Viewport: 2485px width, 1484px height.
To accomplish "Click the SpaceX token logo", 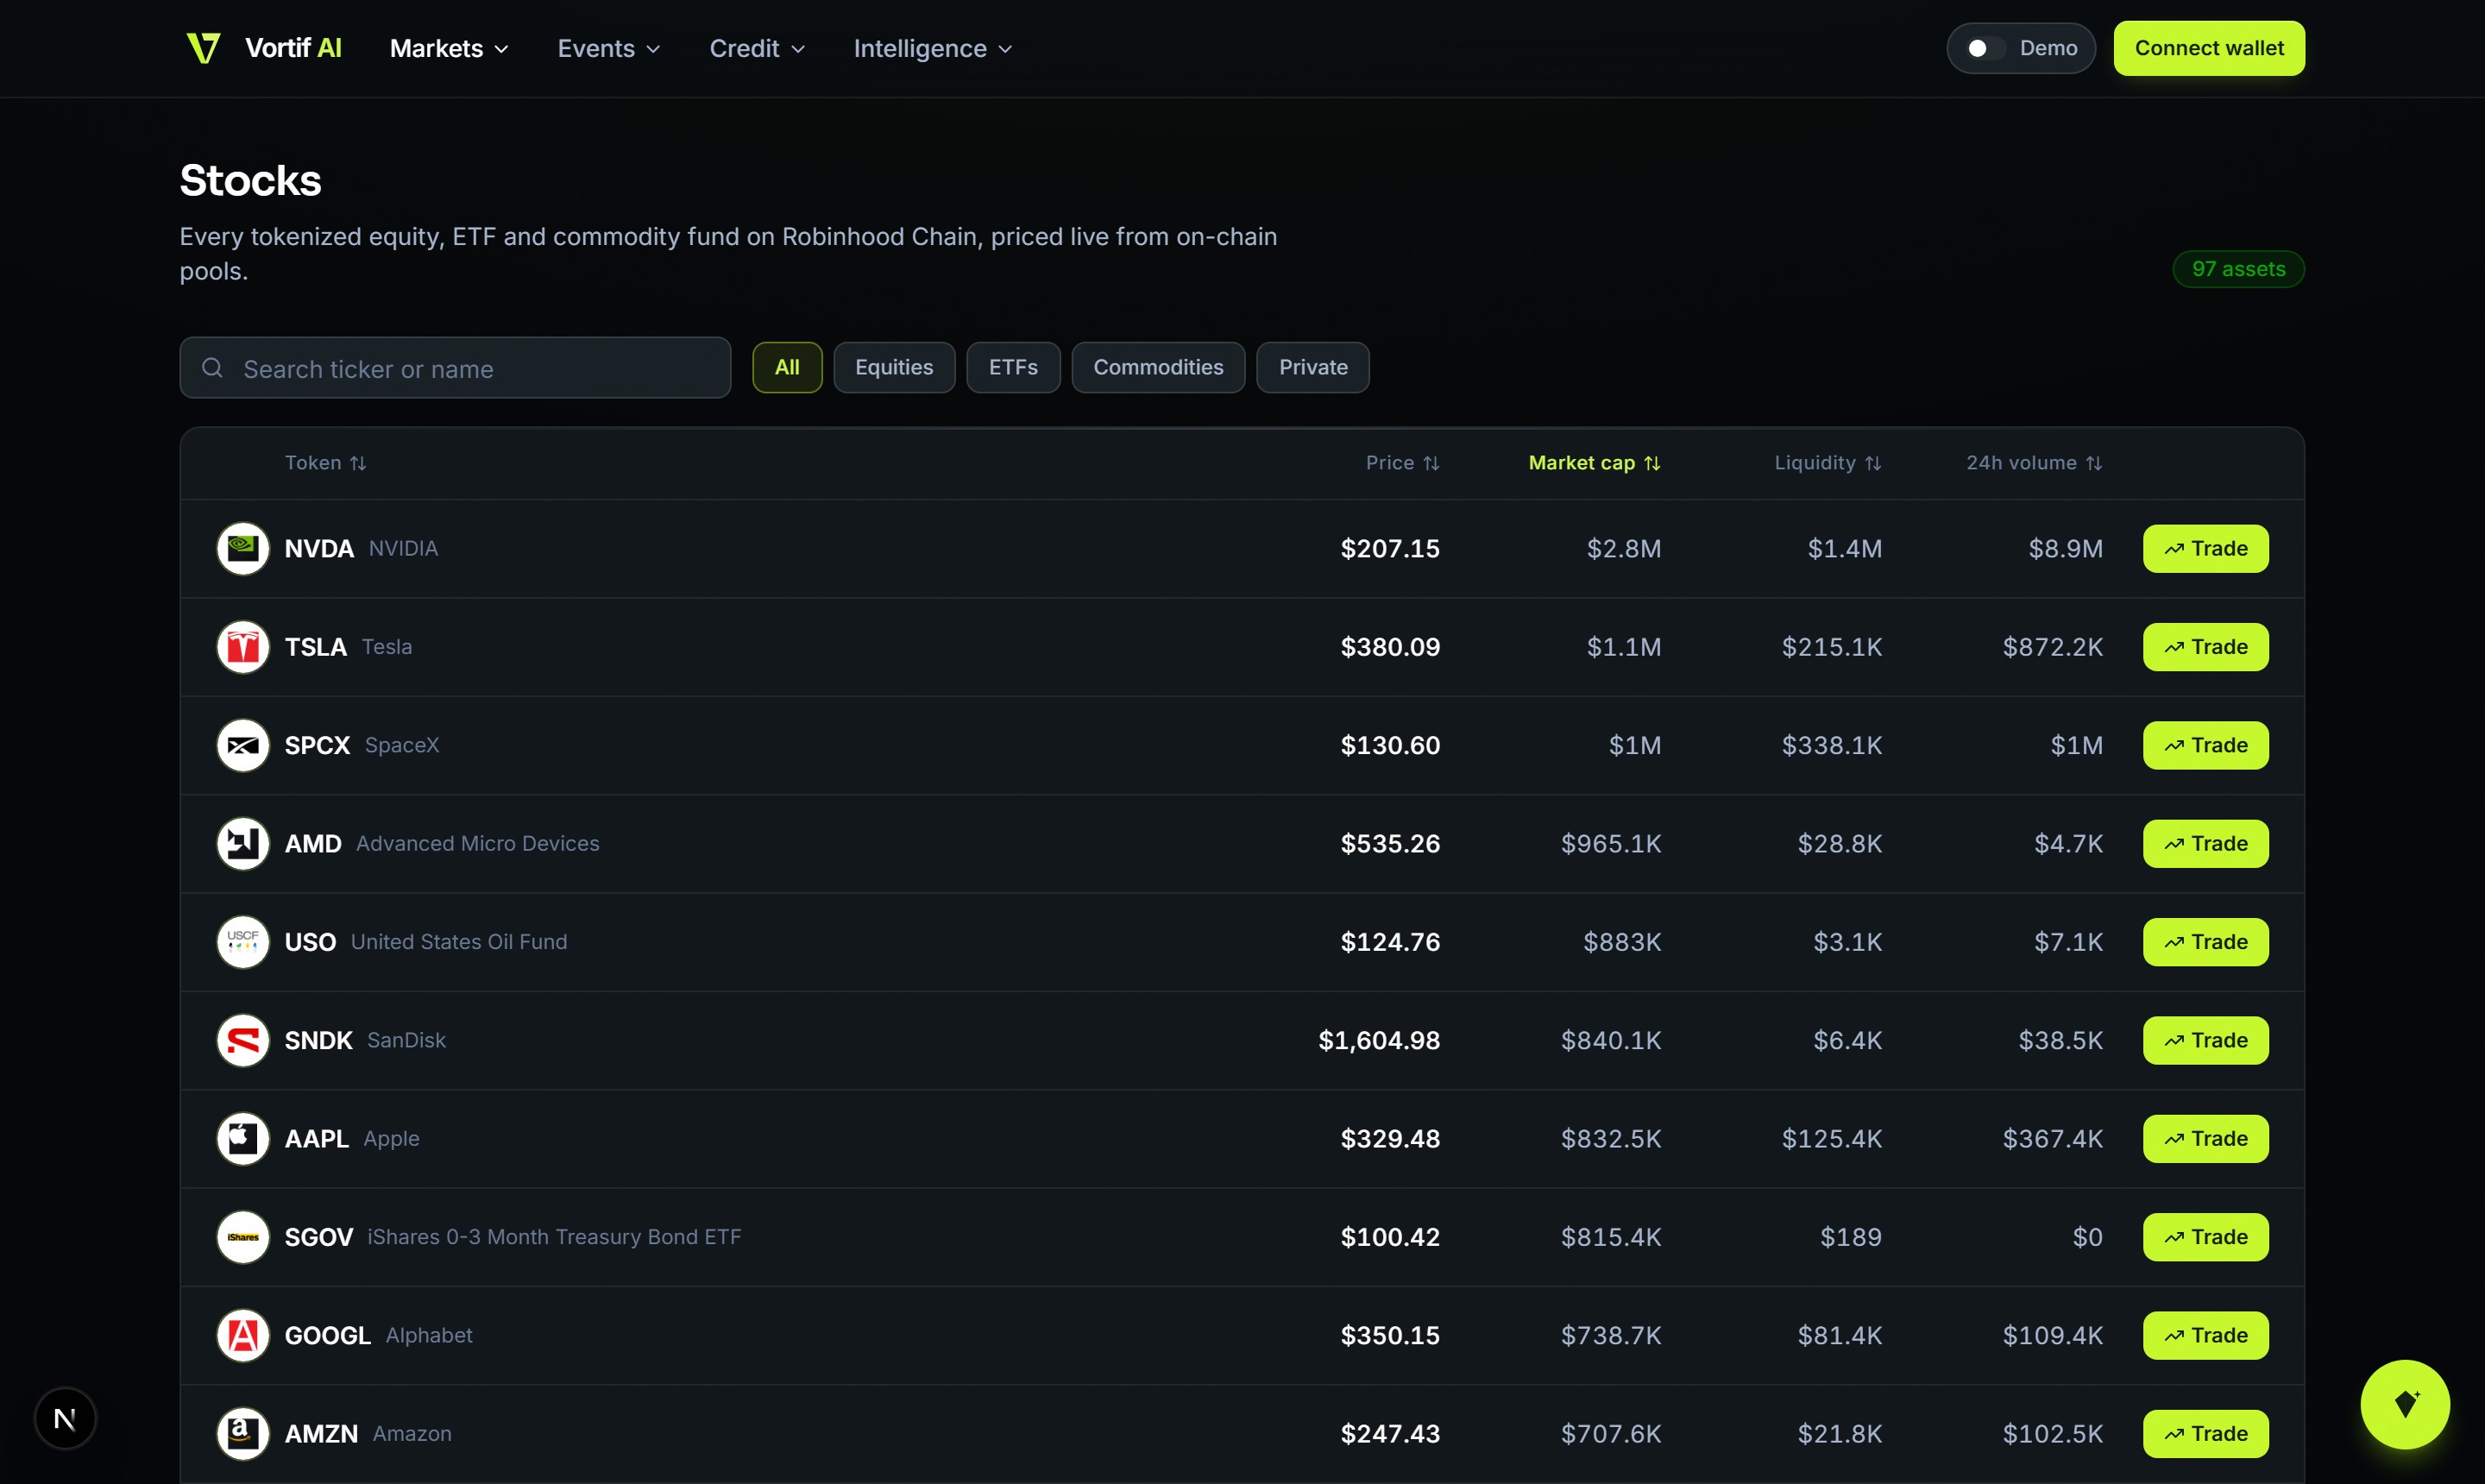I will pyautogui.click(x=243, y=745).
